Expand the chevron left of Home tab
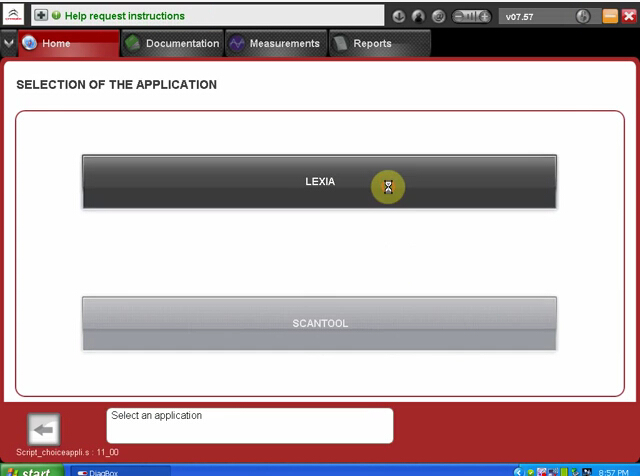The image size is (640, 476). (9, 43)
